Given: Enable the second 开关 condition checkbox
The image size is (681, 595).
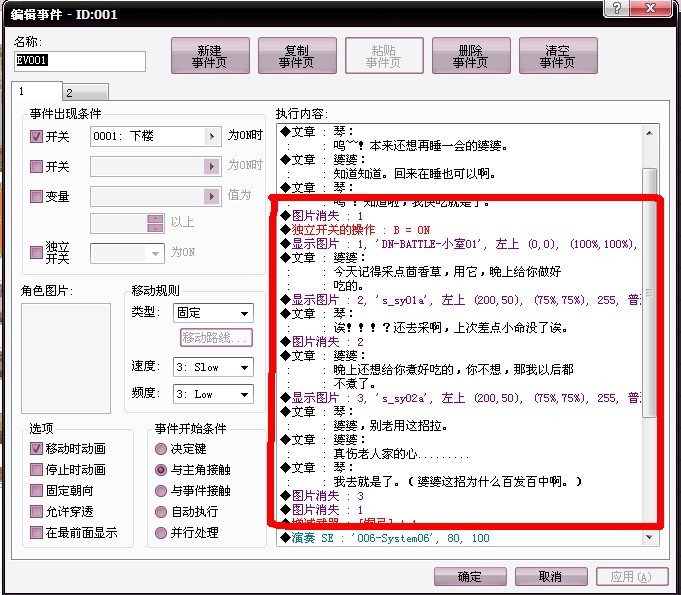Looking at the screenshot, I should [36, 166].
